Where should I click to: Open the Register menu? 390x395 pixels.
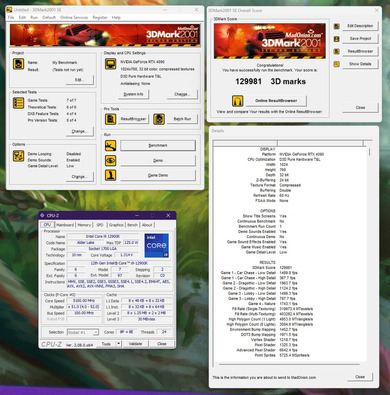[x=100, y=17]
